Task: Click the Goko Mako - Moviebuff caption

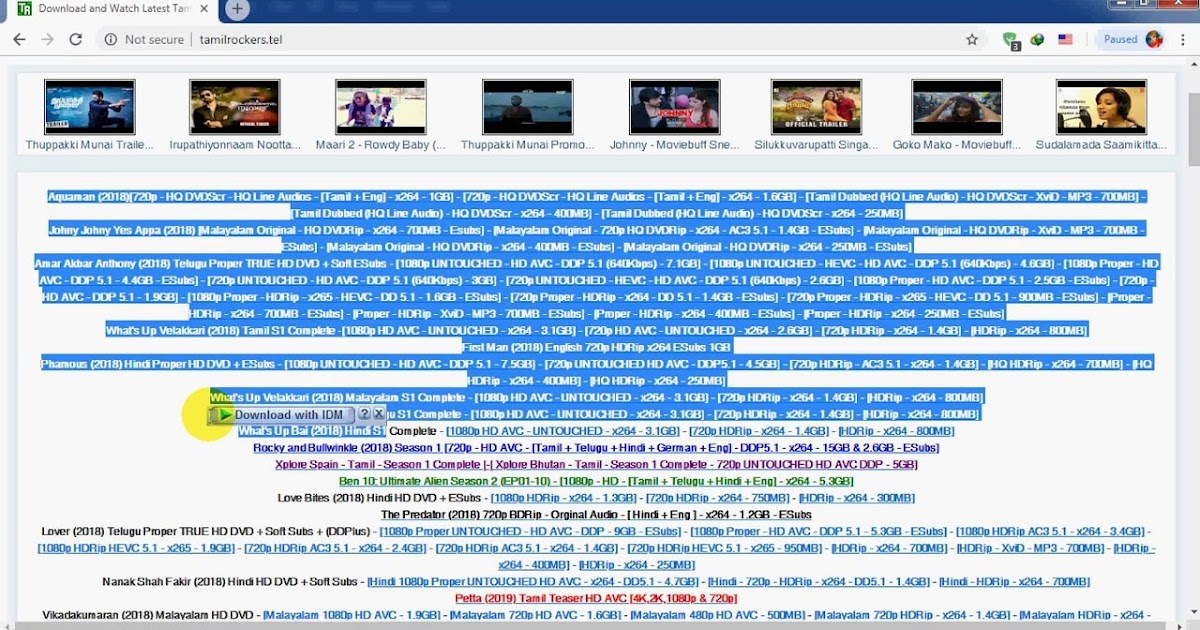Action: pyautogui.click(x=957, y=145)
